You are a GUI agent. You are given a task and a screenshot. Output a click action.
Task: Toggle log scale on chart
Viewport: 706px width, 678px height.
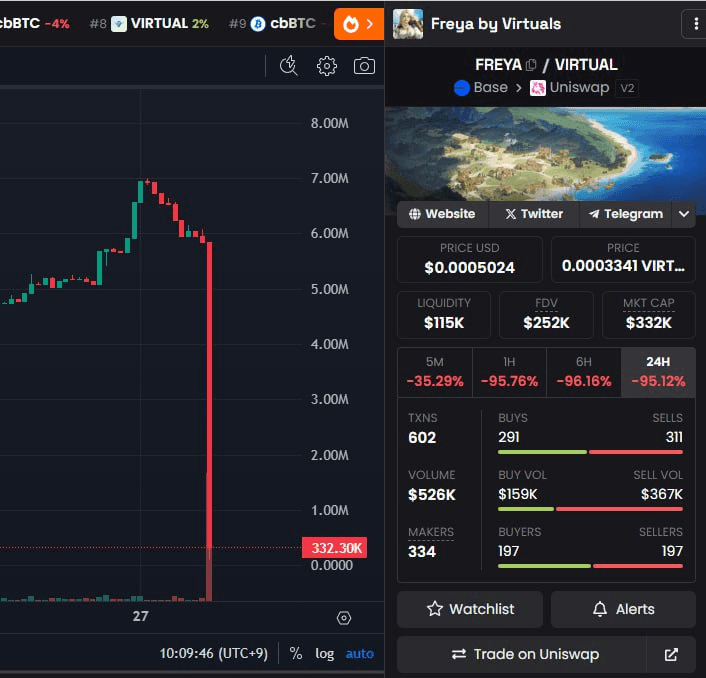(x=325, y=653)
